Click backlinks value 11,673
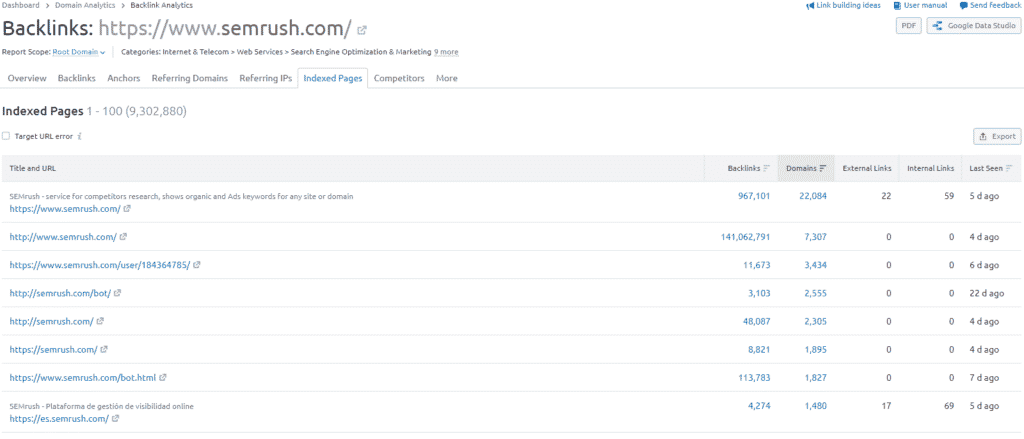The width and height of the screenshot is (1024, 439). (x=757, y=265)
